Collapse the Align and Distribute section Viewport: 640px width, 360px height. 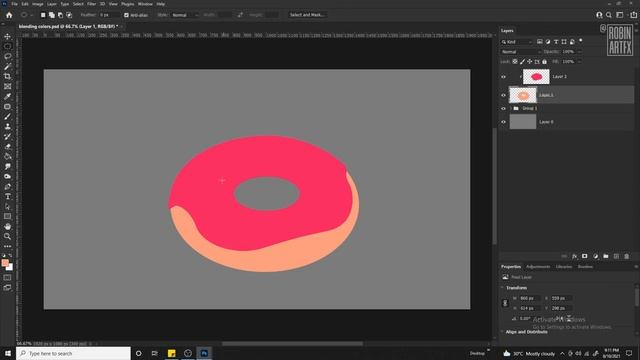coord(502,332)
